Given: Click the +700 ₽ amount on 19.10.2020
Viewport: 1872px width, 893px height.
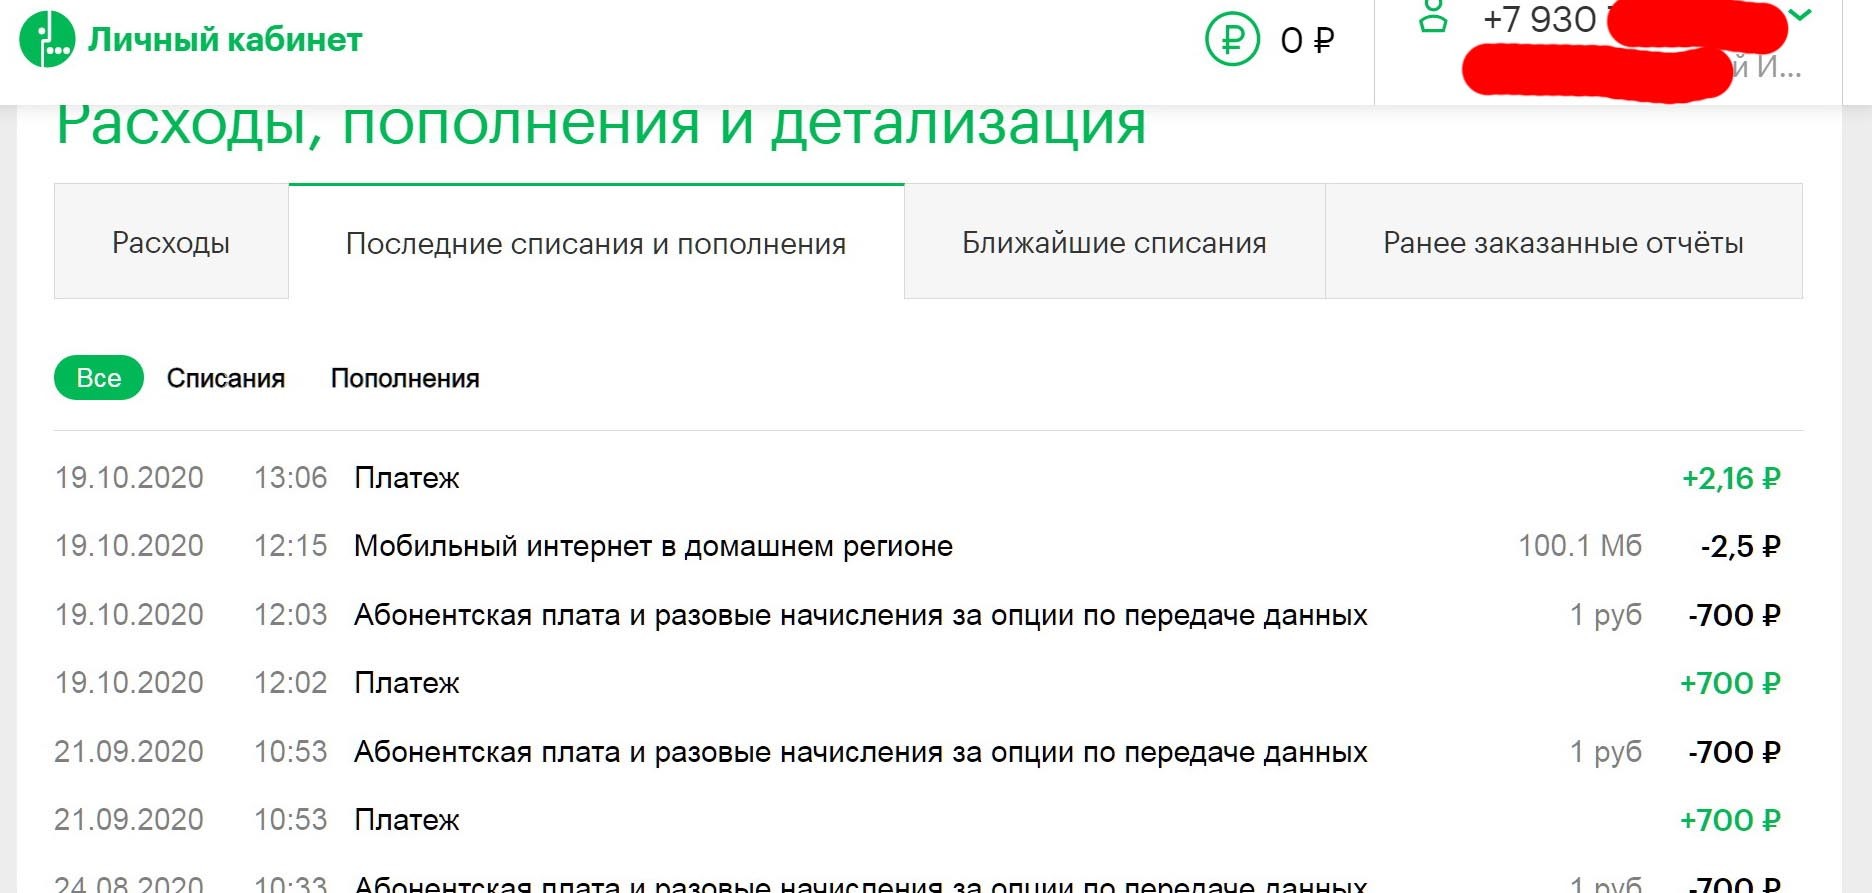Looking at the screenshot, I should [1730, 683].
